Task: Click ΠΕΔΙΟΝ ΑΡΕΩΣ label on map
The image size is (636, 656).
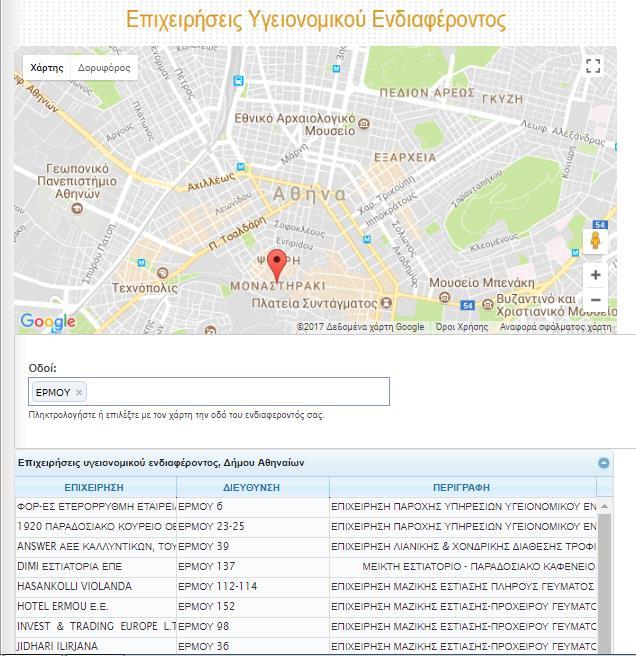Action: point(427,93)
